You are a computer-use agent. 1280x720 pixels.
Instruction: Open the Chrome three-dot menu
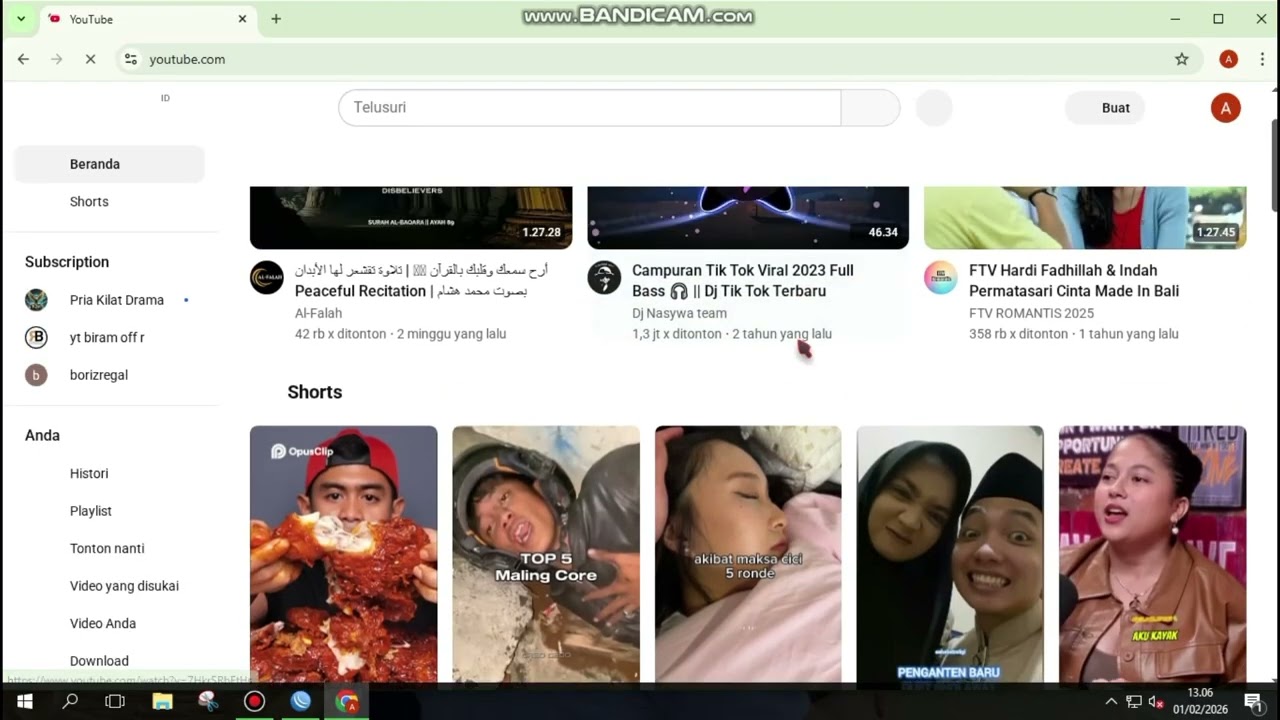point(1262,59)
